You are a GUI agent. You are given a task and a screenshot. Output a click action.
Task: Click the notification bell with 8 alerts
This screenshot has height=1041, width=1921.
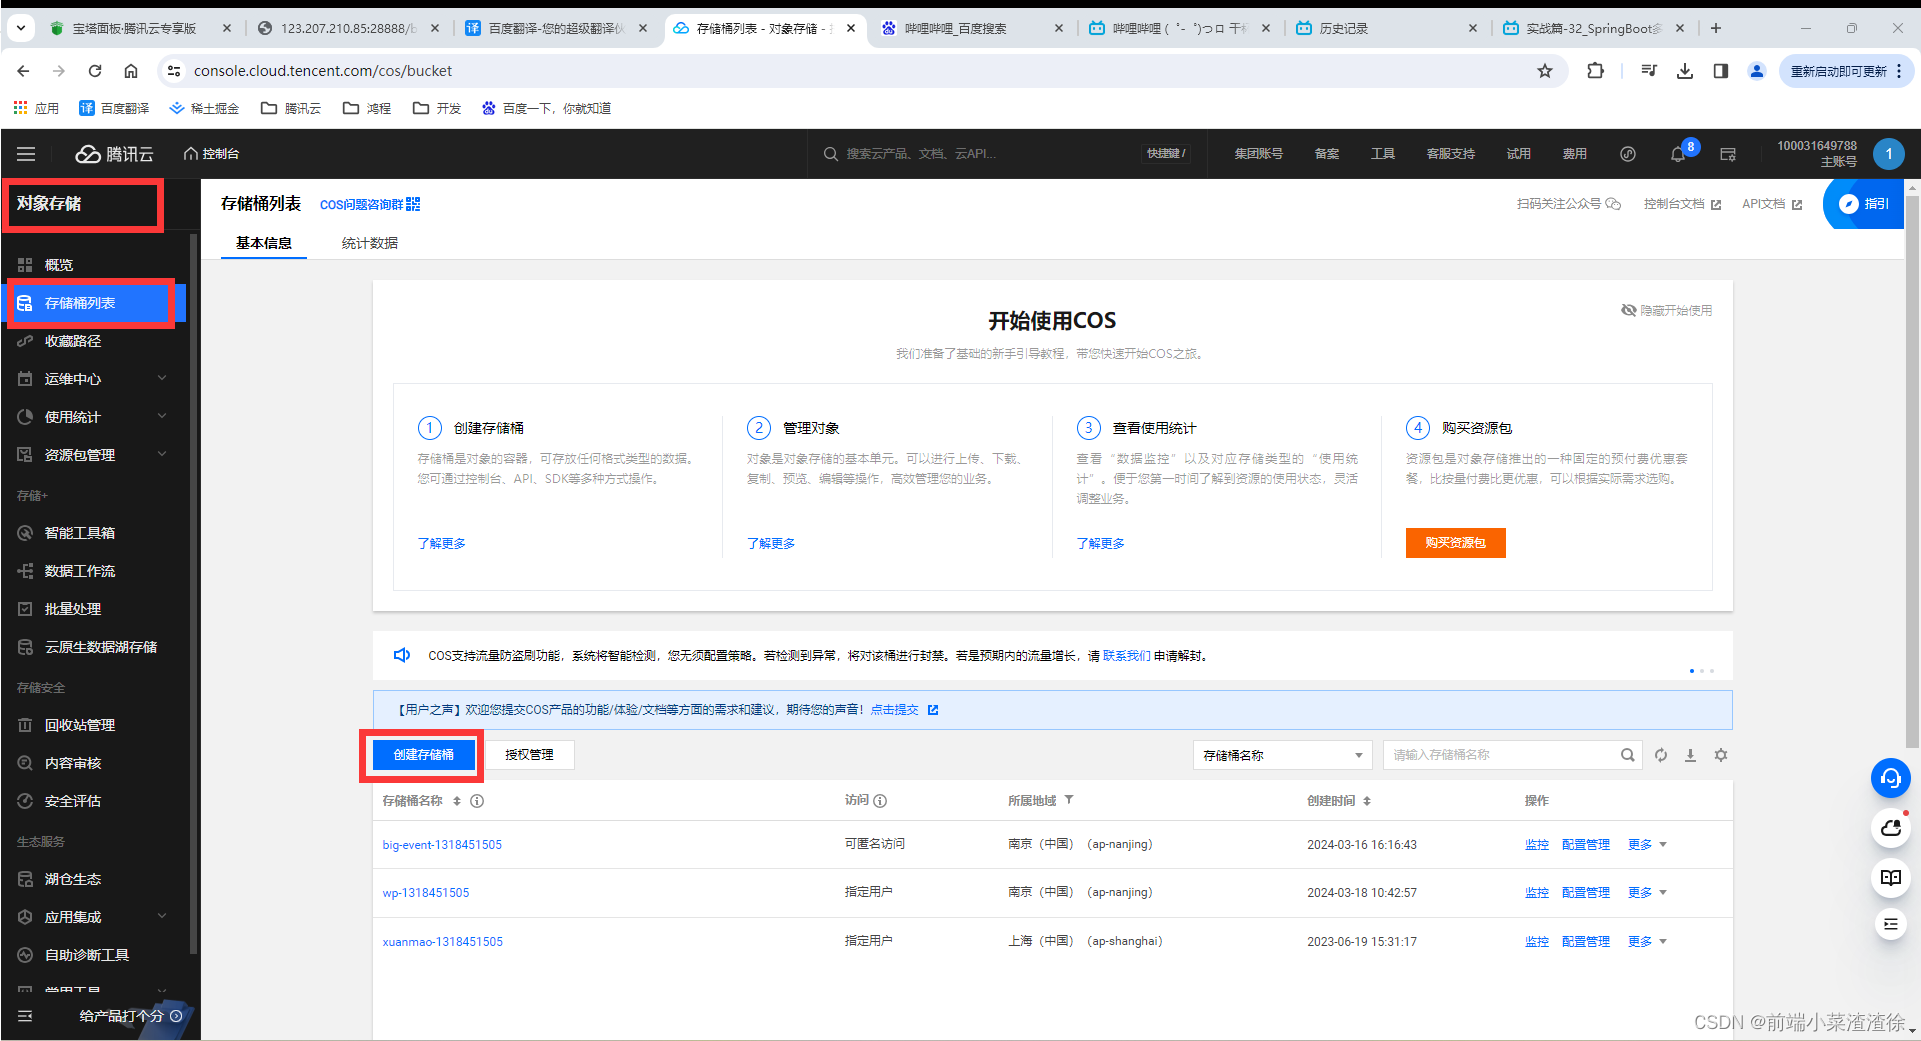1677,153
